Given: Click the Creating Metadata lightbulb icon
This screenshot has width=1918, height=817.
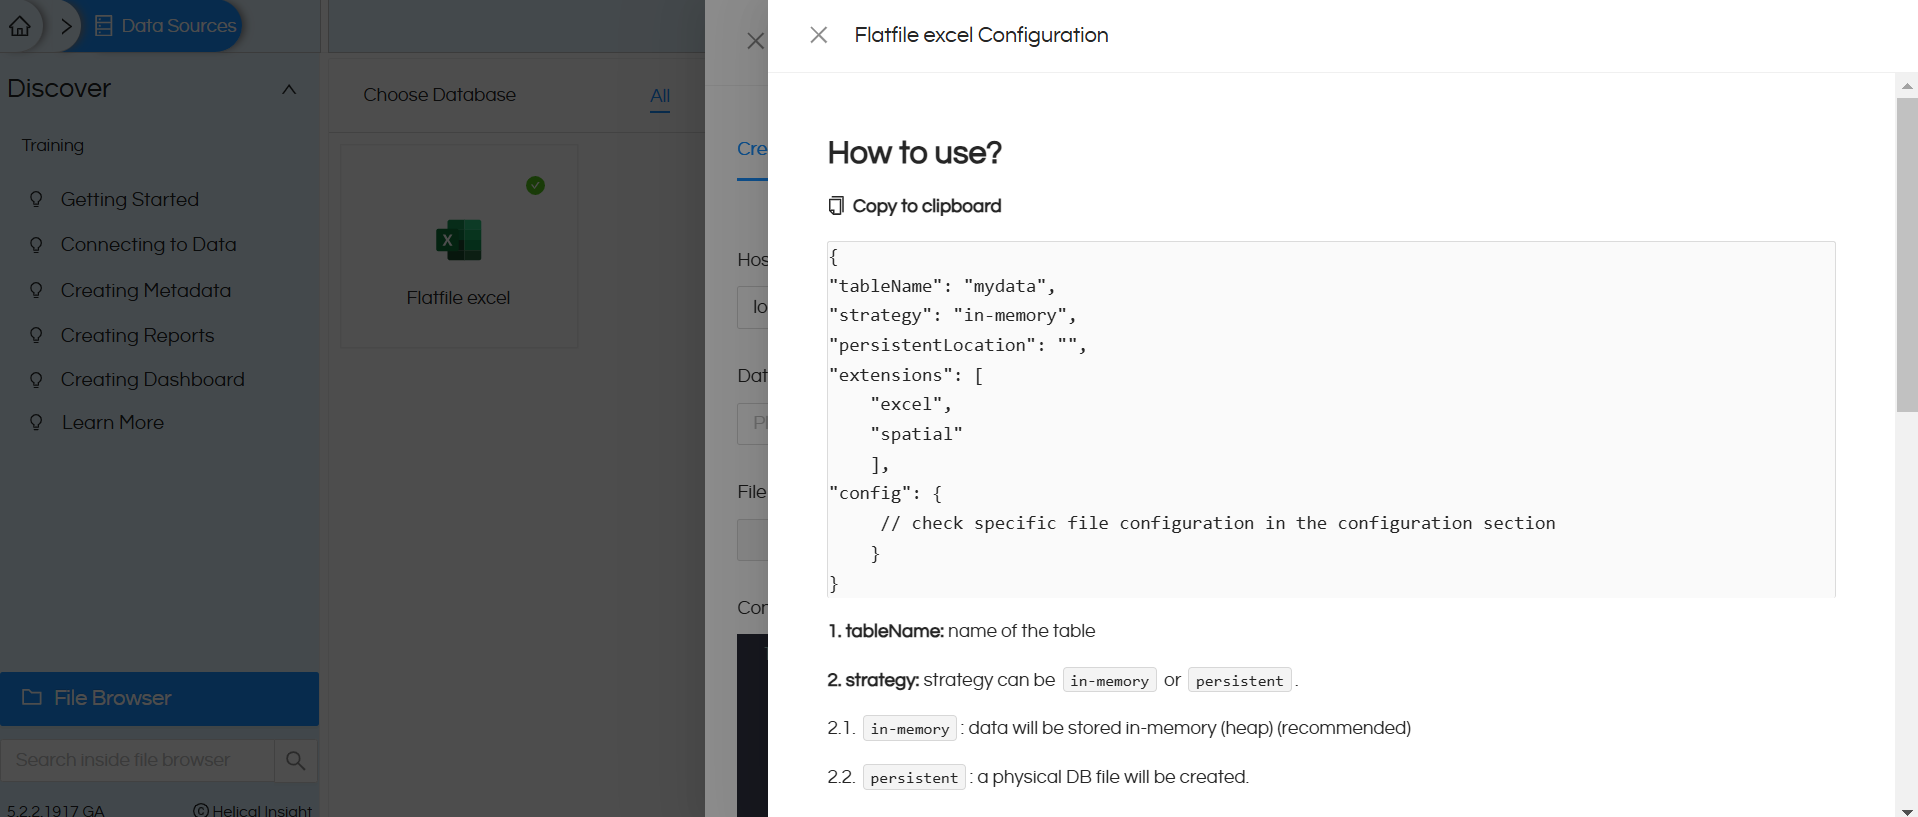Looking at the screenshot, I should click(36, 290).
